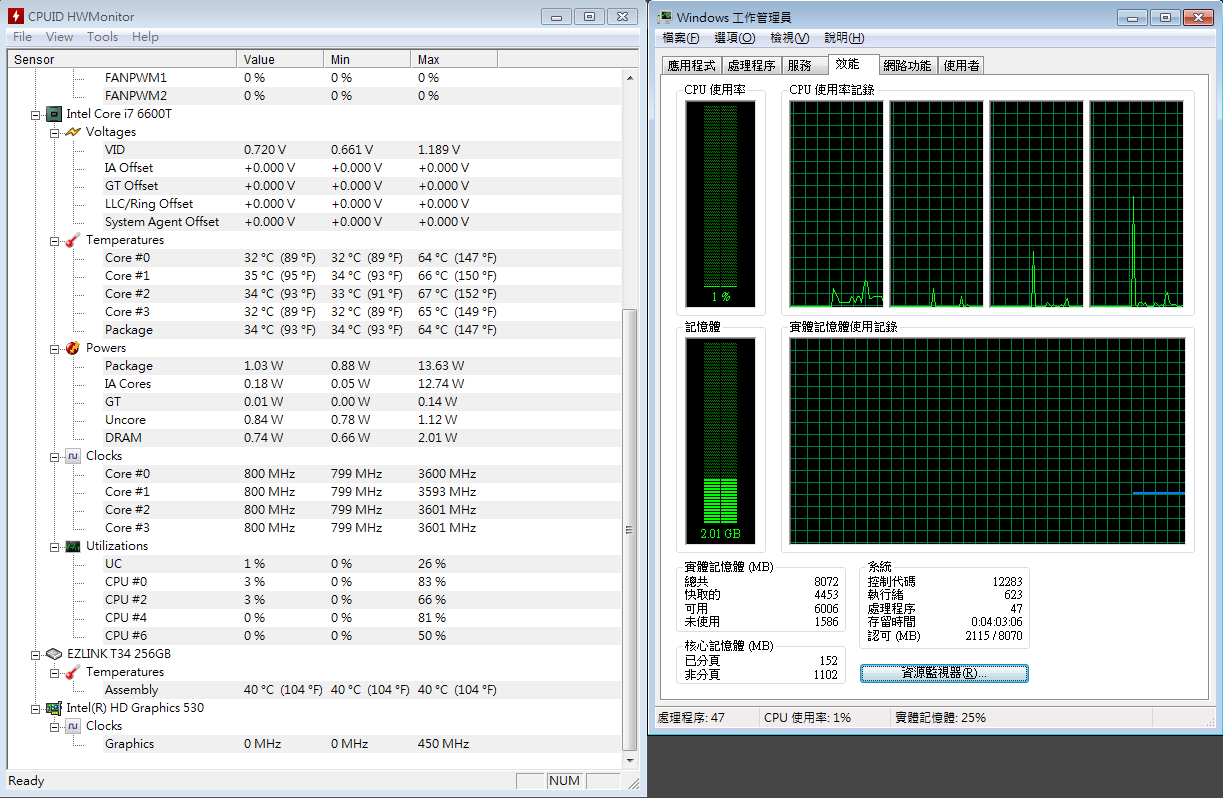This screenshot has width=1223, height=798.
Task: Collapse the Powers tree node
Action: 55,348
